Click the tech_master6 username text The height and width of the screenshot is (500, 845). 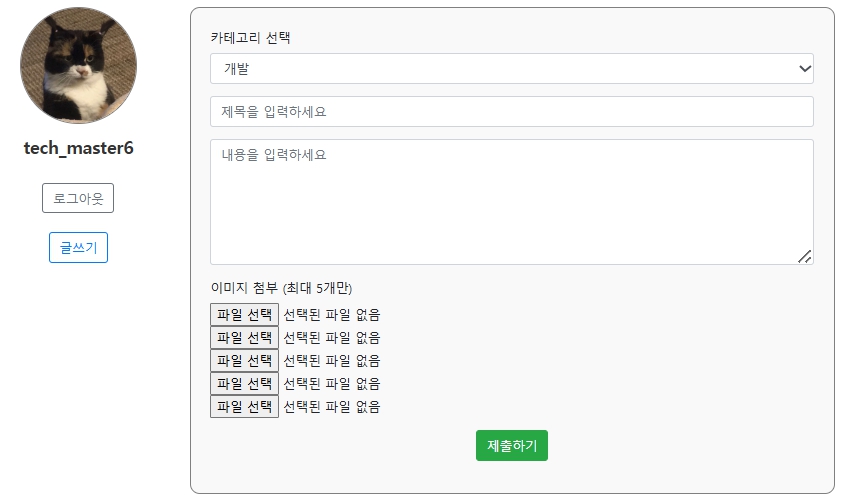pos(79,148)
